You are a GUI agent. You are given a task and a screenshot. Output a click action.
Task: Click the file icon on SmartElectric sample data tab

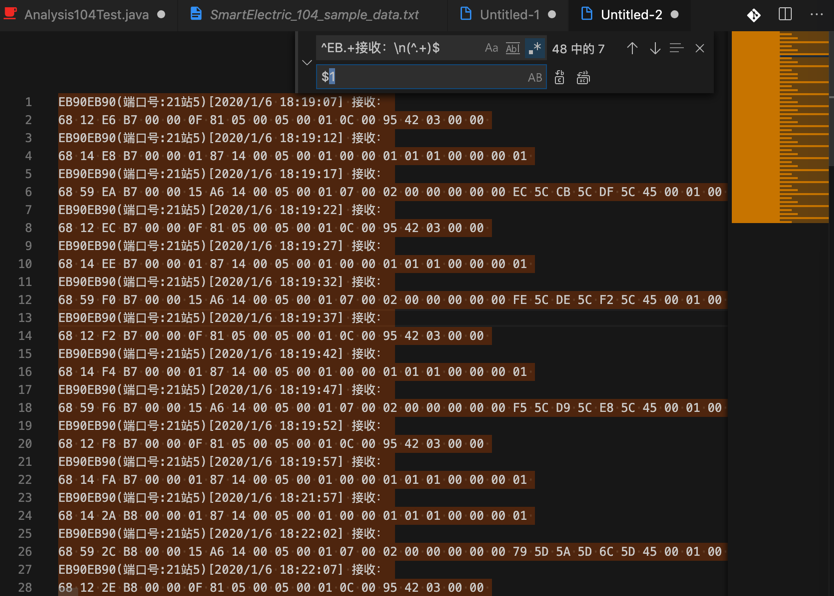pyautogui.click(x=196, y=14)
